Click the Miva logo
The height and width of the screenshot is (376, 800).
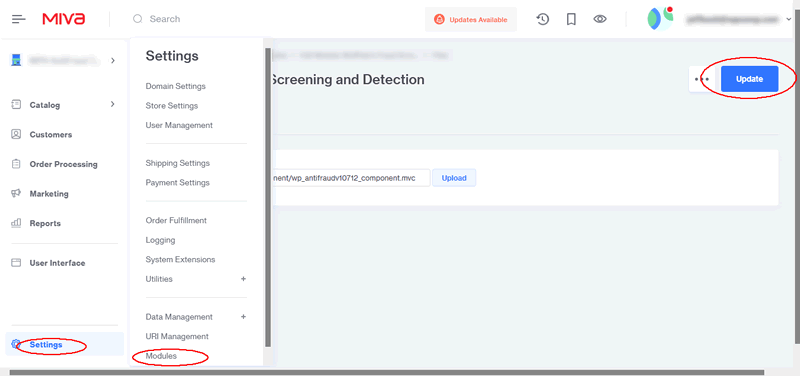pos(64,19)
